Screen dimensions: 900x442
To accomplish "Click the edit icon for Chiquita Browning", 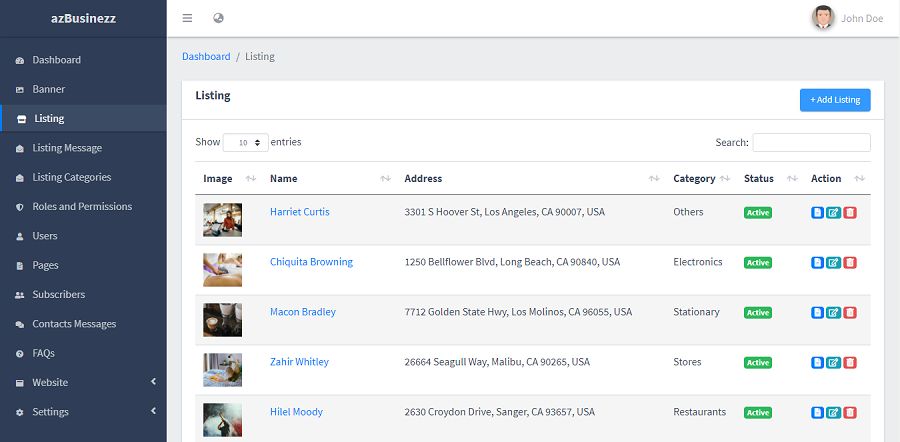I will tap(833, 262).
